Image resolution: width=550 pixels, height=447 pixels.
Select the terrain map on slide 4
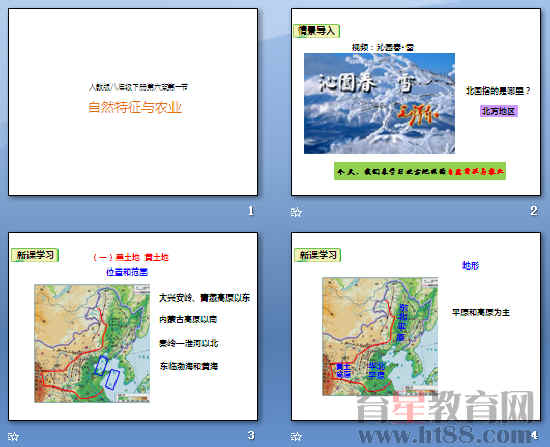click(x=380, y=336)
